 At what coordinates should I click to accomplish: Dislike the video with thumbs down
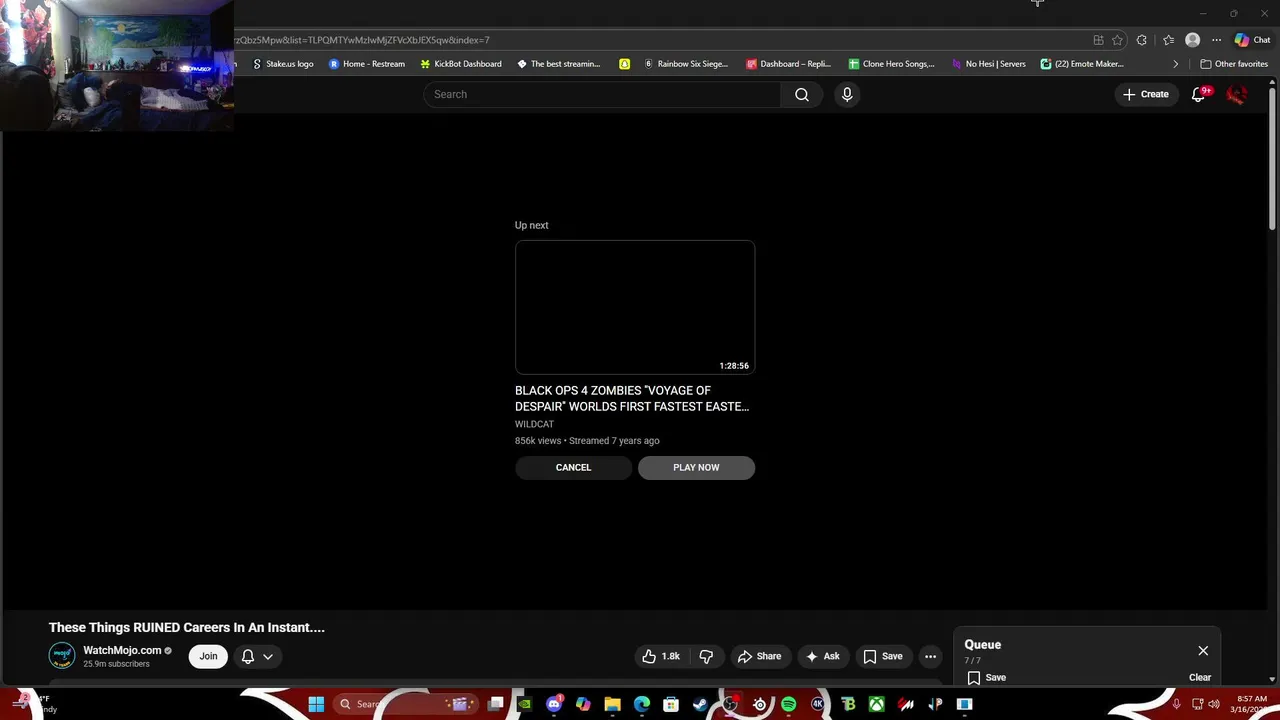[706, 656]
